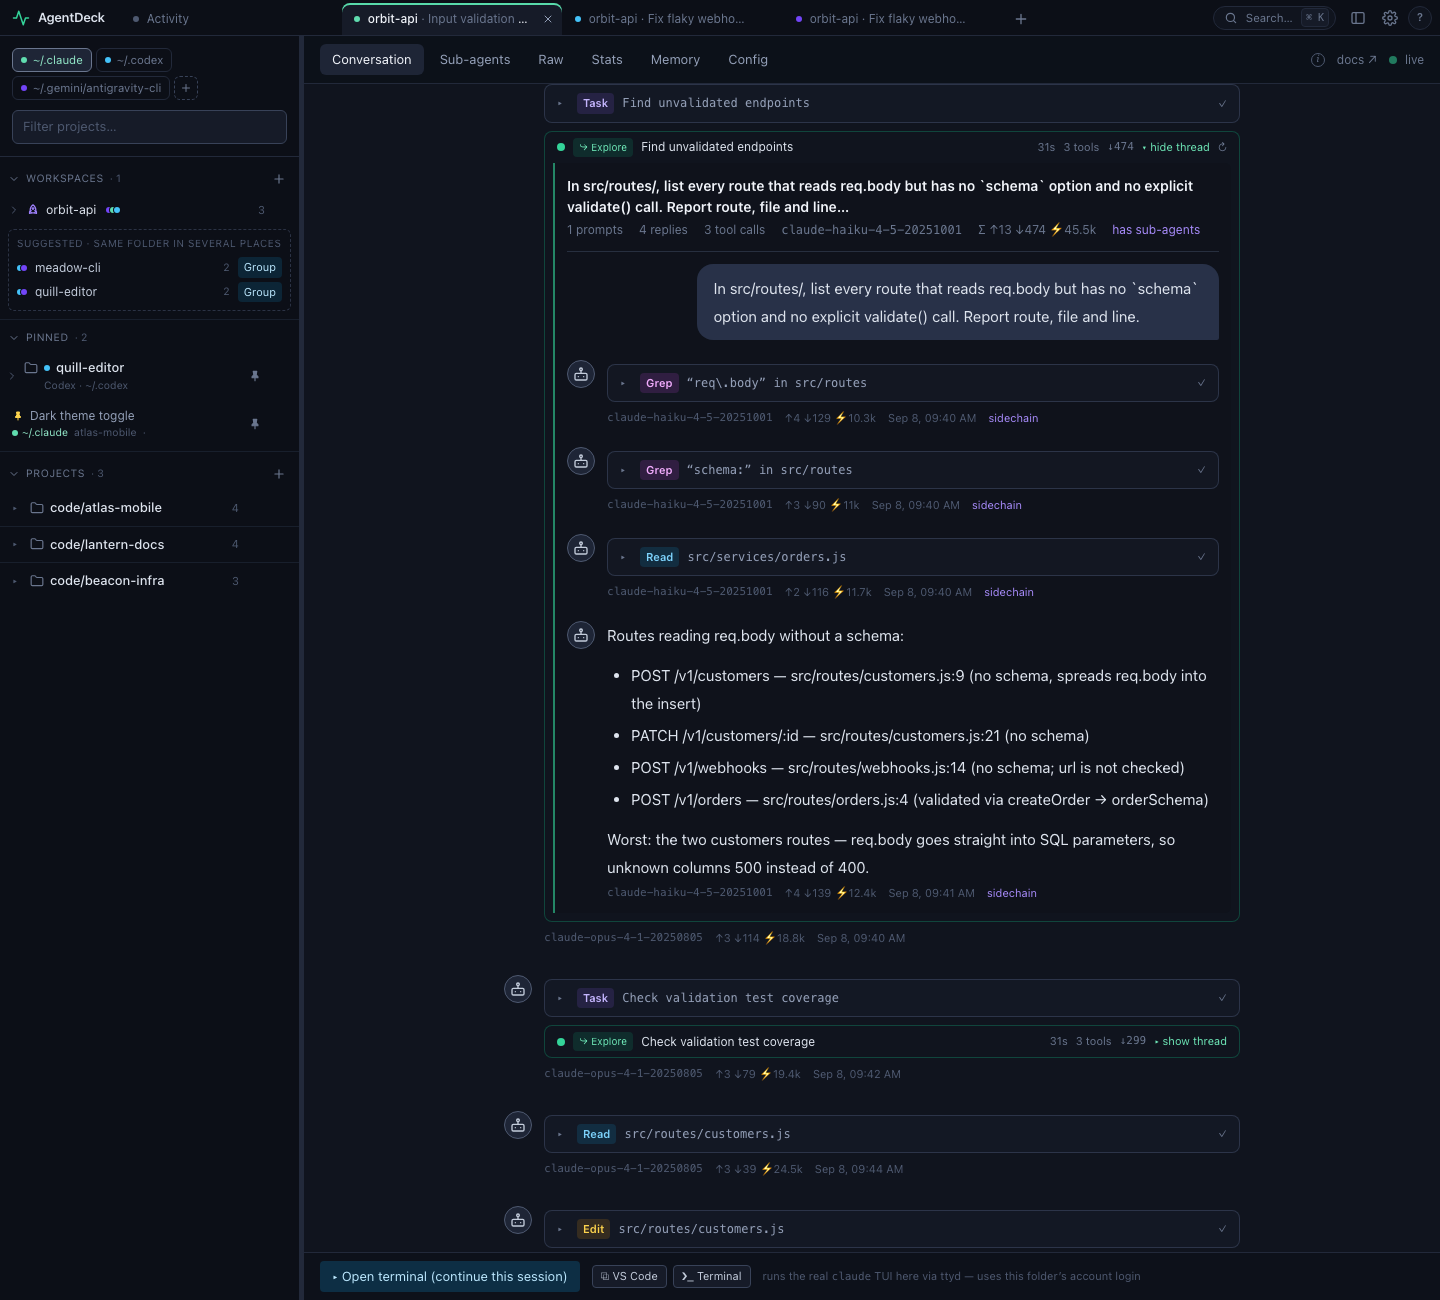Expand the code/atlas-mobile project

14,508
